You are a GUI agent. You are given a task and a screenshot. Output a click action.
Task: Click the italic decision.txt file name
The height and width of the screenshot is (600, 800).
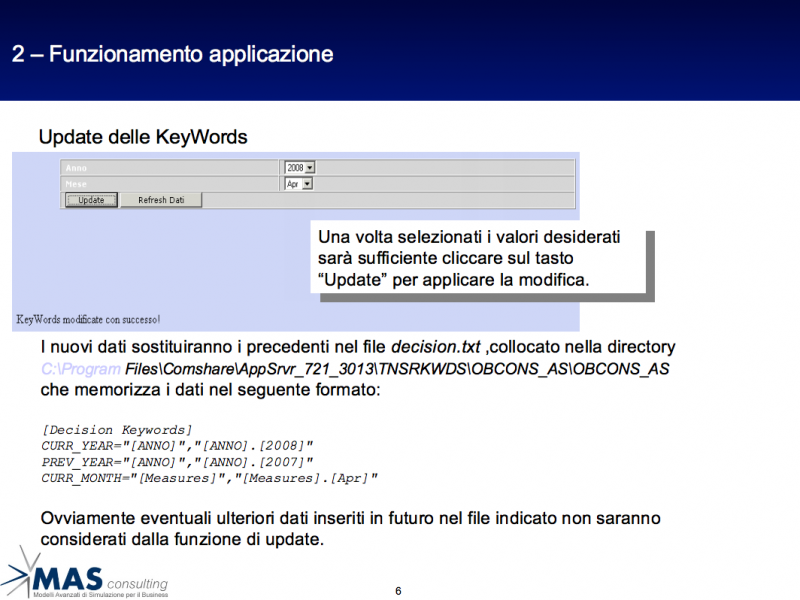pos(436,347)
